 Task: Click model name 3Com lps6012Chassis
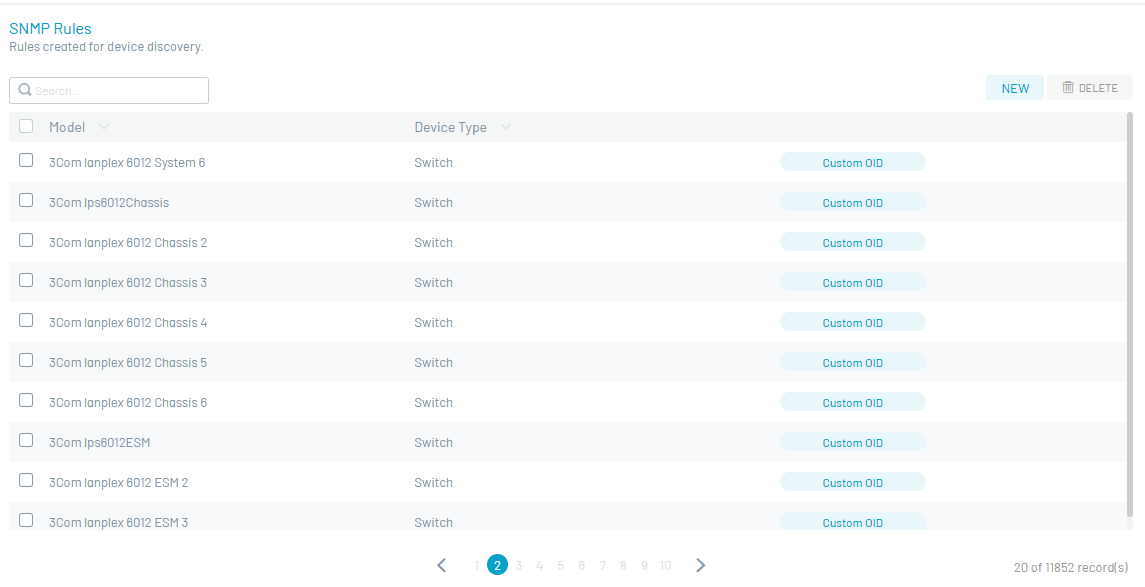109,202
